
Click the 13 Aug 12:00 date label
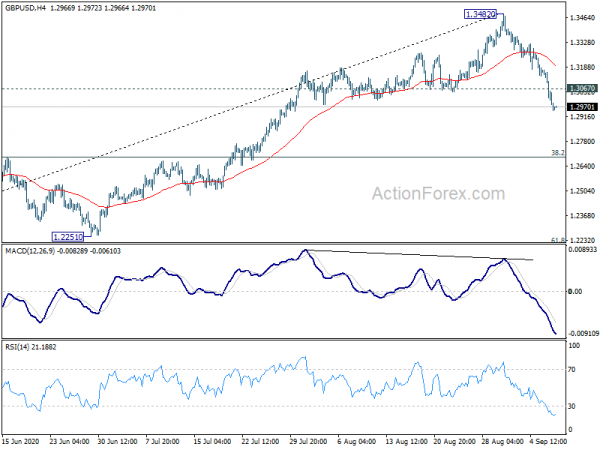pos(406,442)
